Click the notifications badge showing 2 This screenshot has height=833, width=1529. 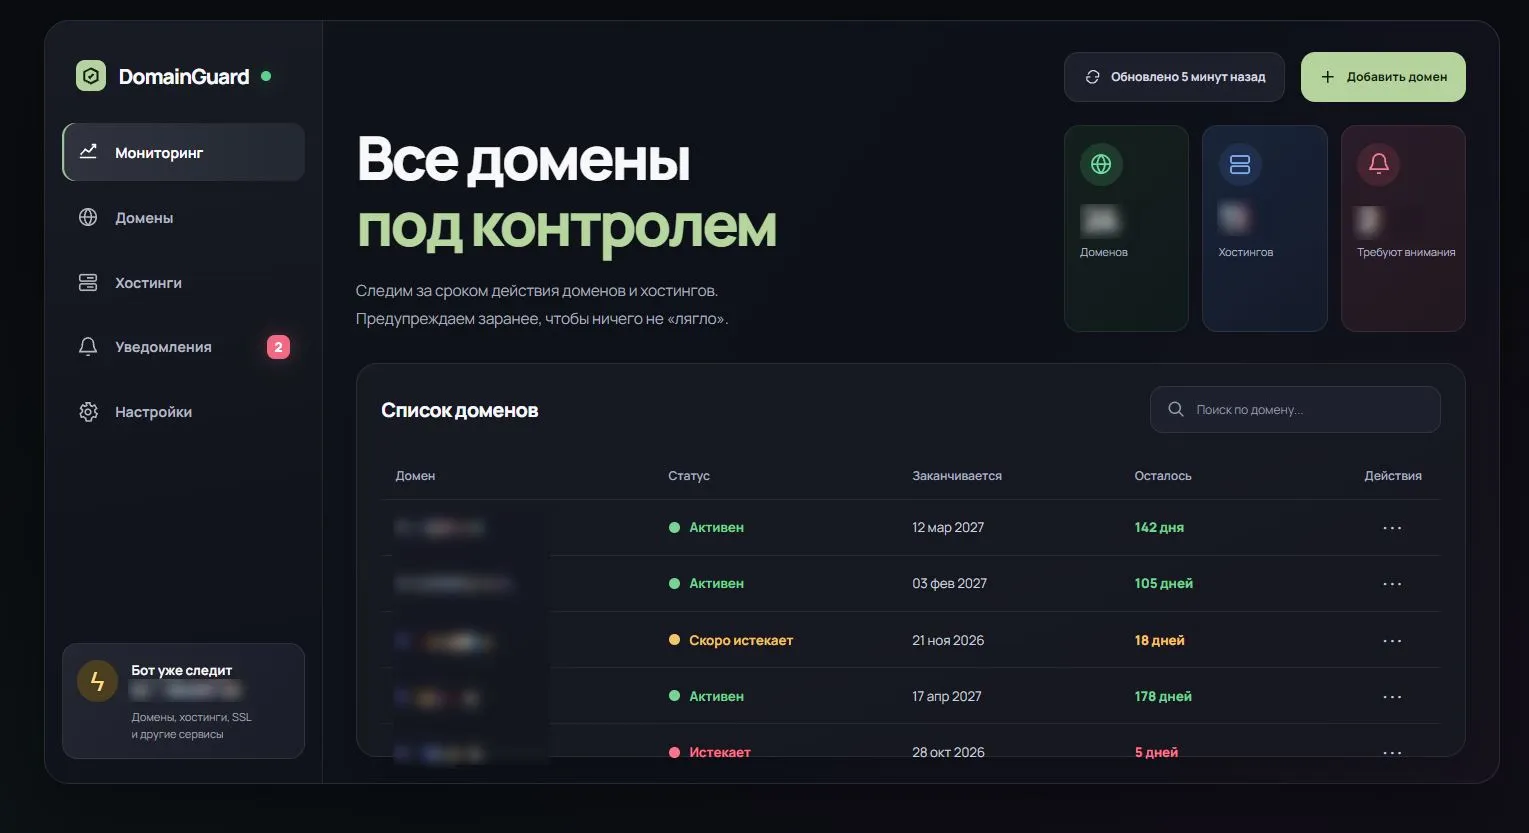click(278, 347)
